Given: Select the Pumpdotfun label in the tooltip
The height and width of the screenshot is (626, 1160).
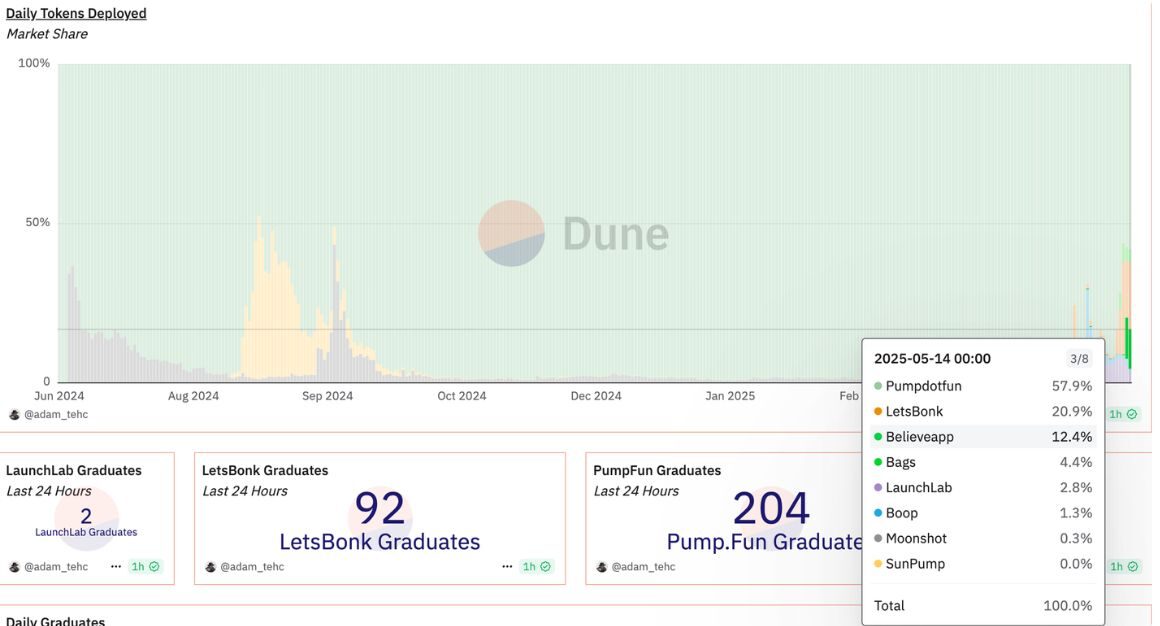Looking at the screenshot, I should click(x=923, y=386).
